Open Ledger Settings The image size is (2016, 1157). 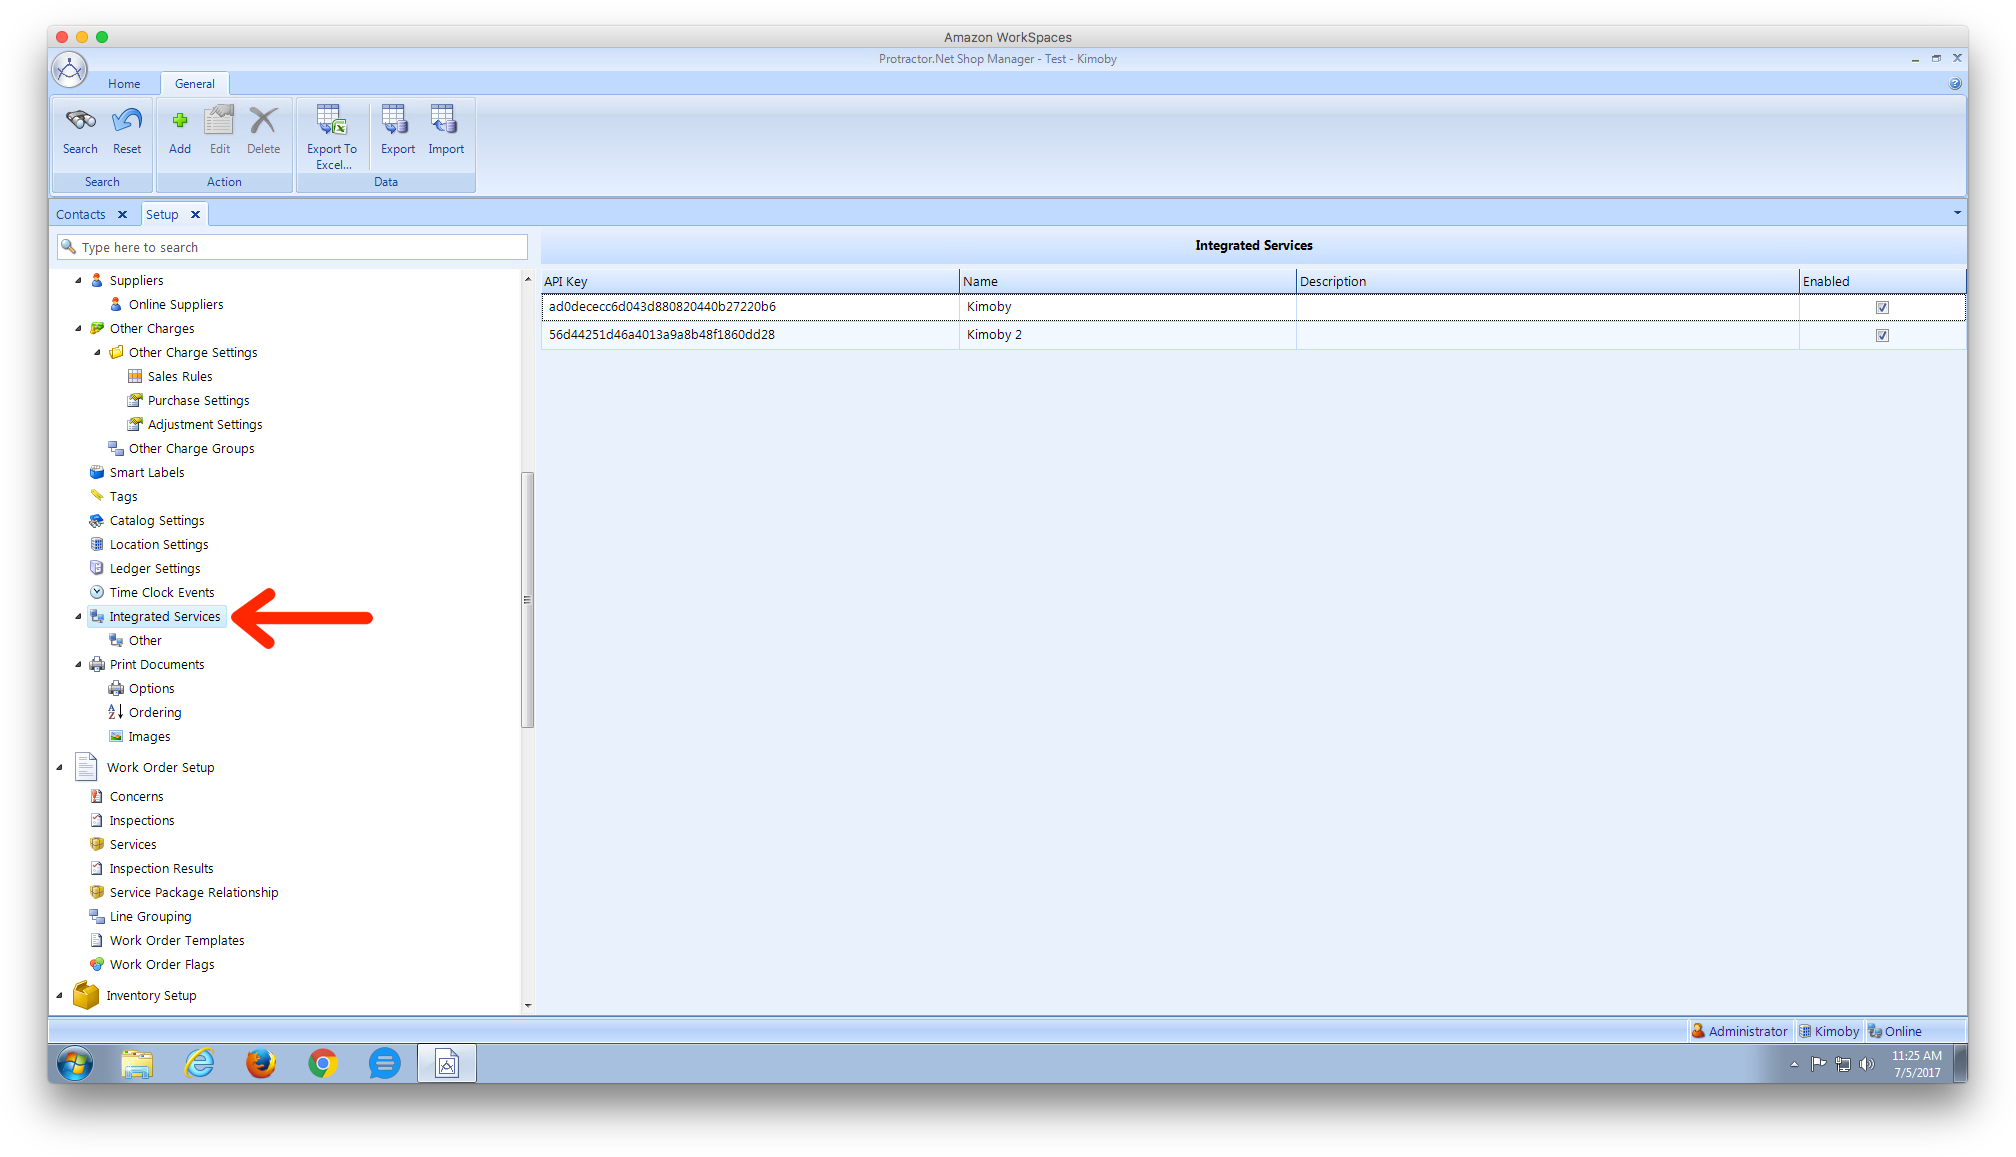click(155, 569)
